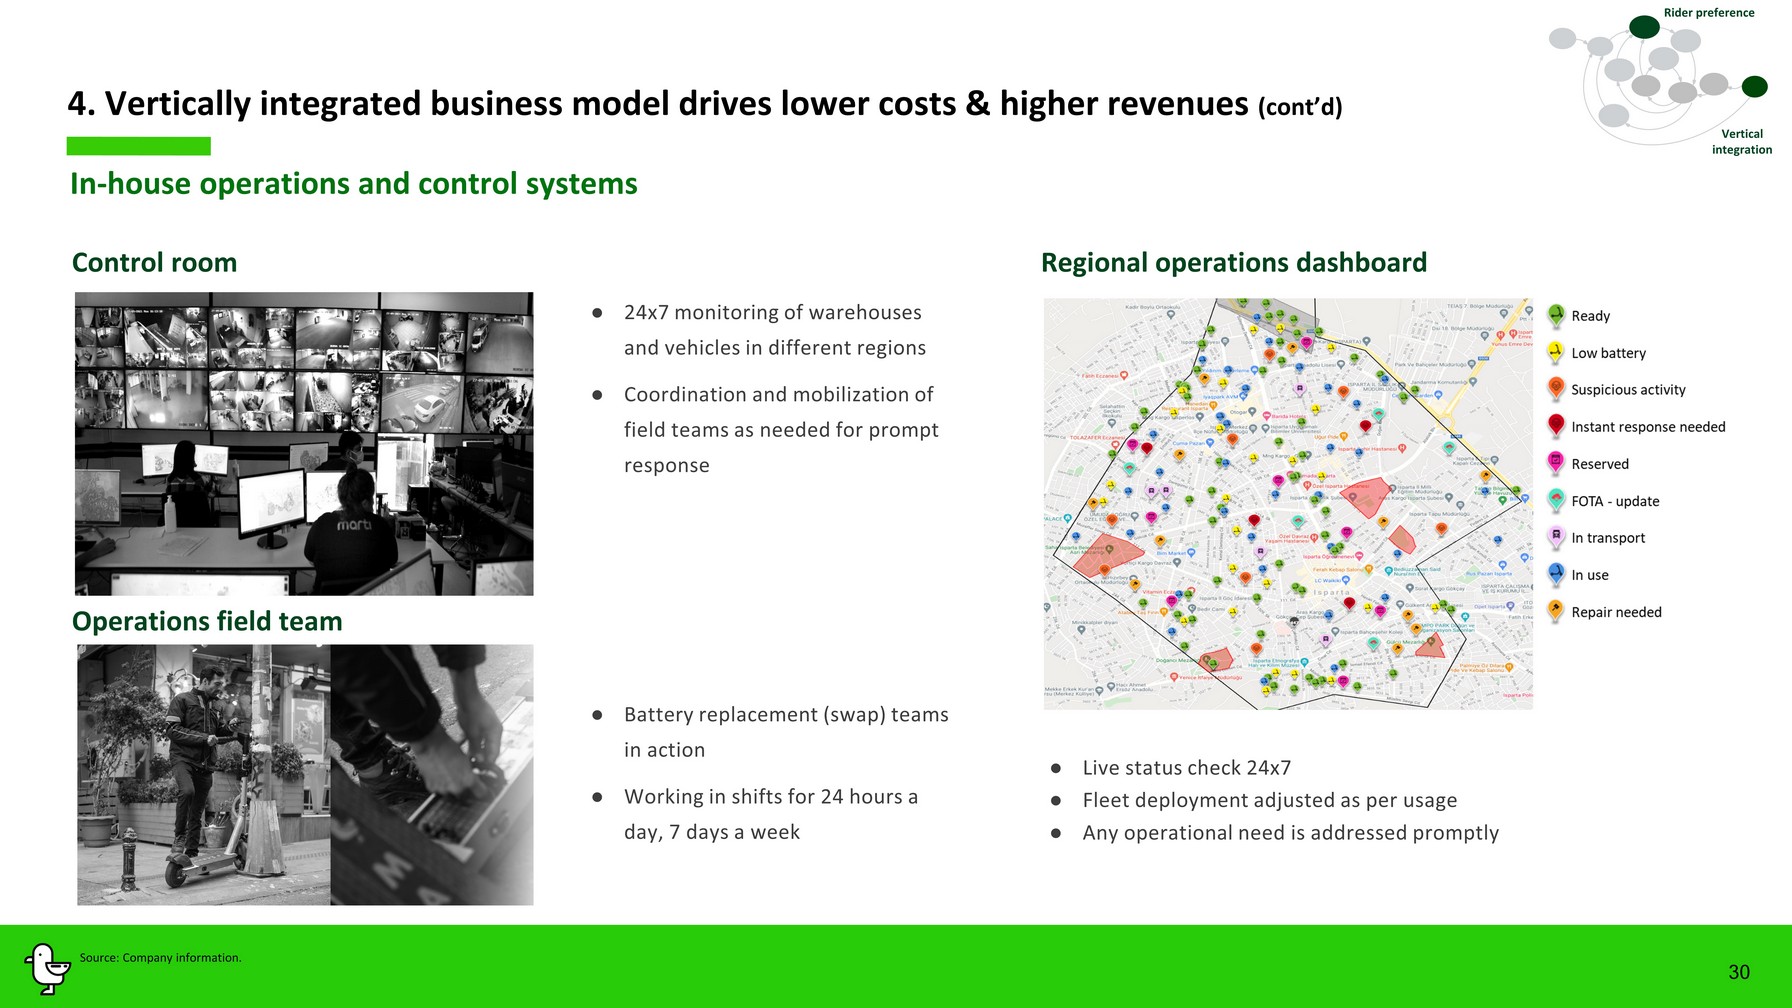
Task: Open the control room photo
Action: [x=304, y=443]
